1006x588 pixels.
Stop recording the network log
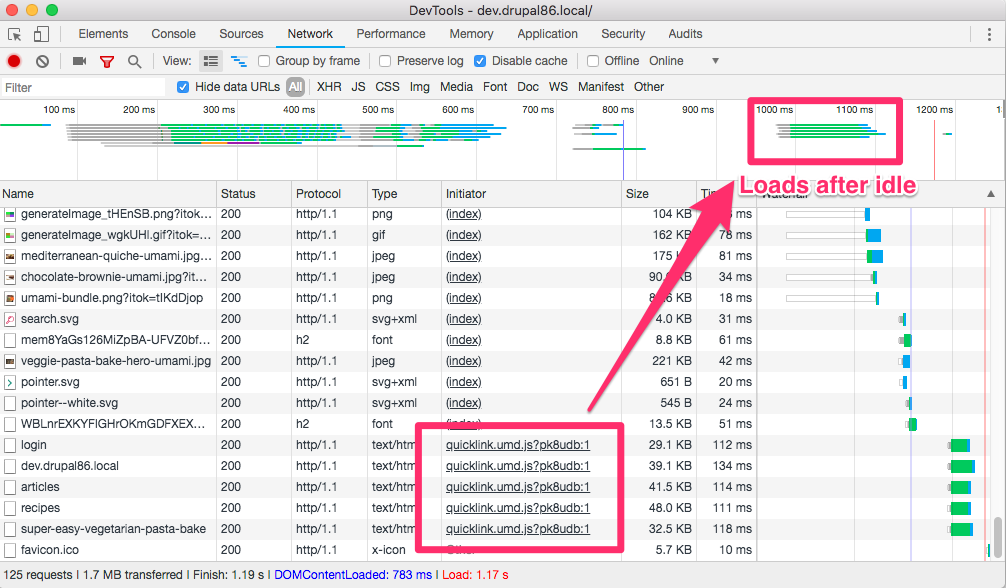point(12,60)
